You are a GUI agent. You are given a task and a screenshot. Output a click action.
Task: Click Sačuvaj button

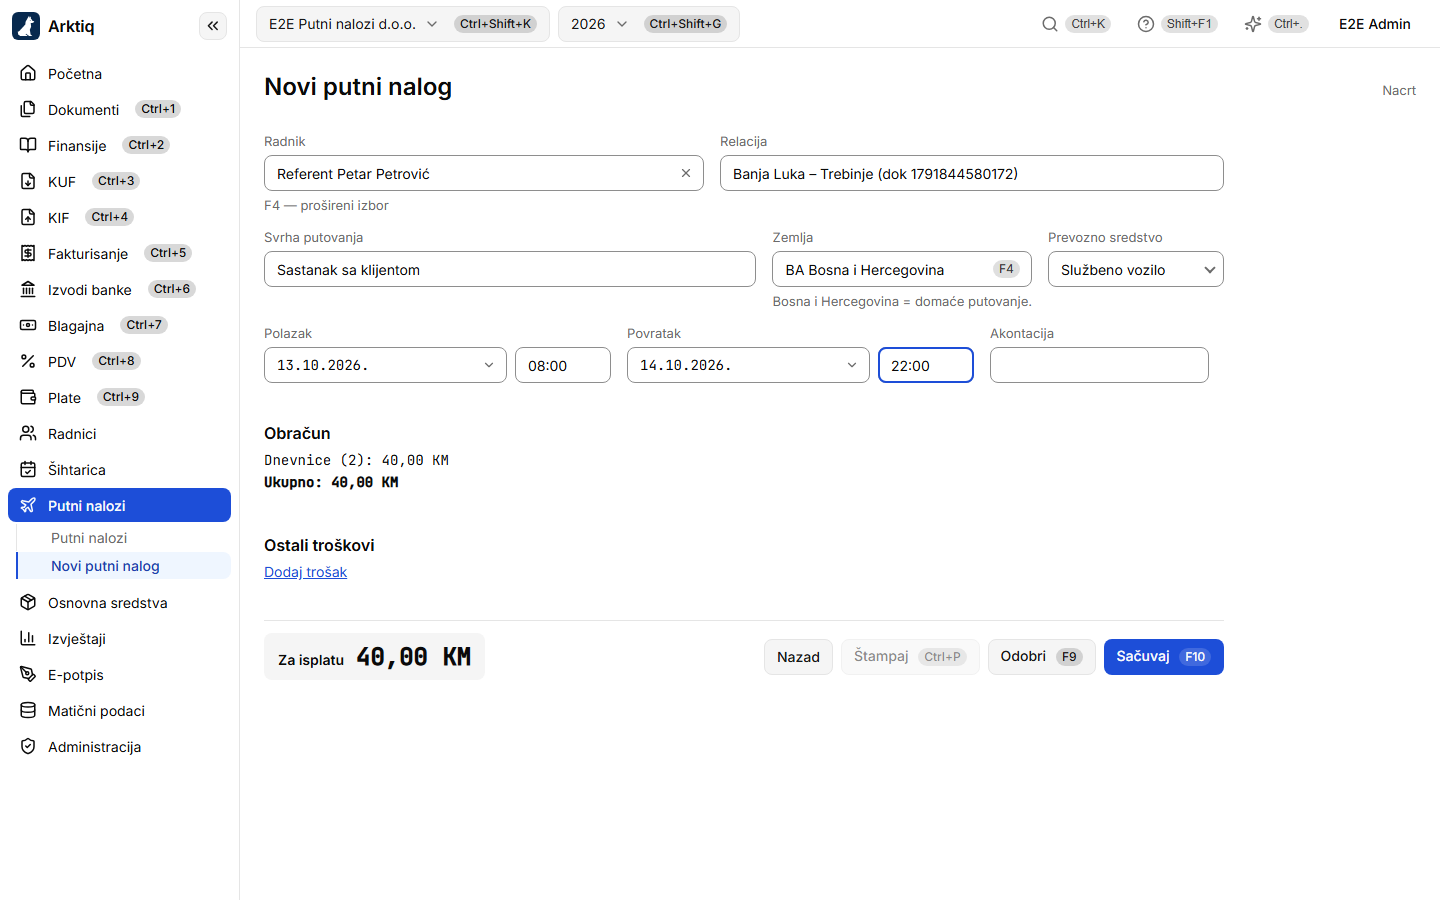(x=1164, y=657)
